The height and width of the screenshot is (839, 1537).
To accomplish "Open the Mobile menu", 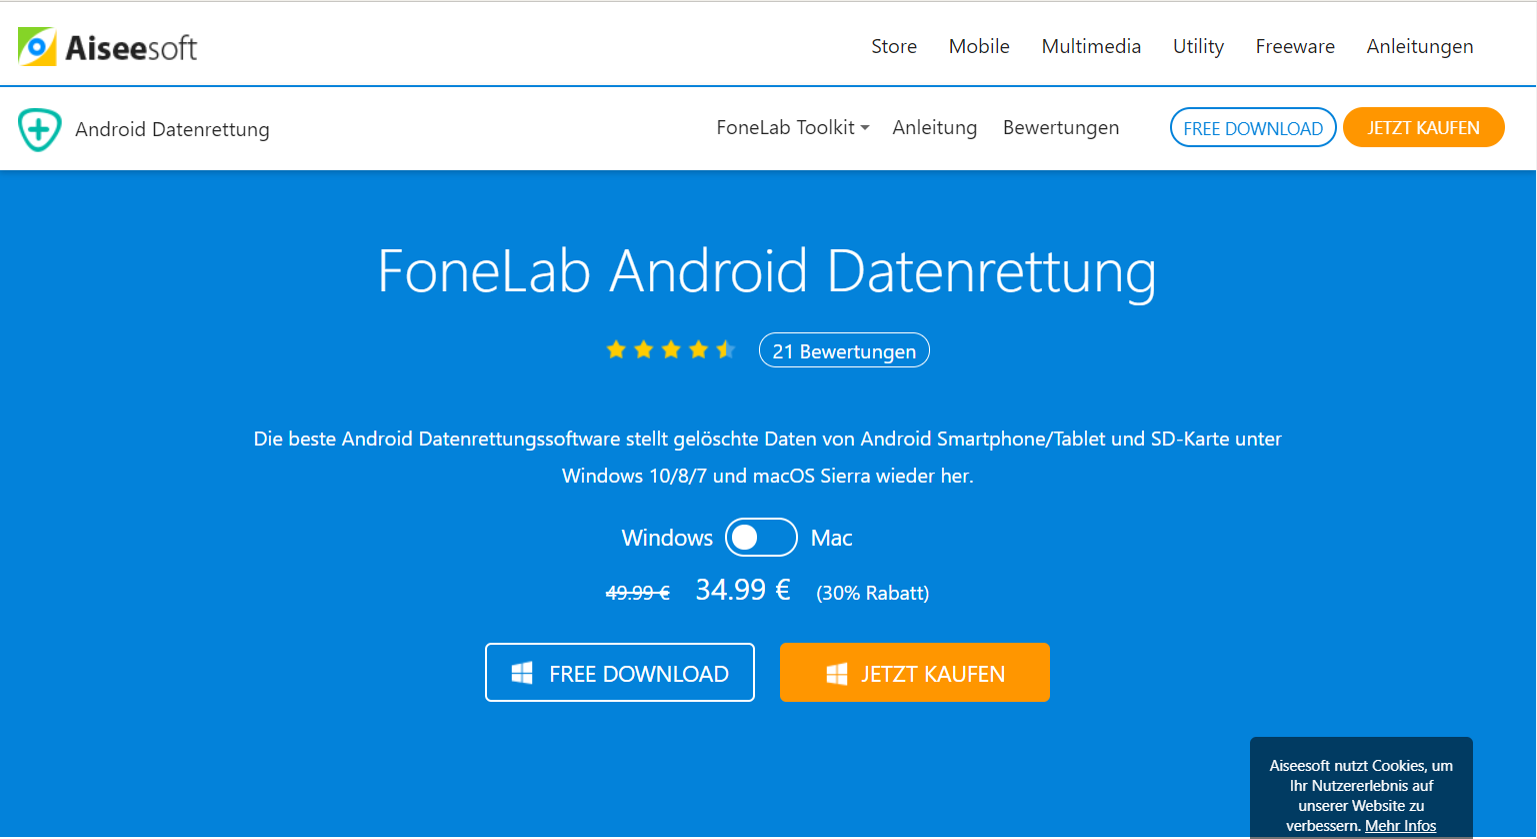I will 979,46.
